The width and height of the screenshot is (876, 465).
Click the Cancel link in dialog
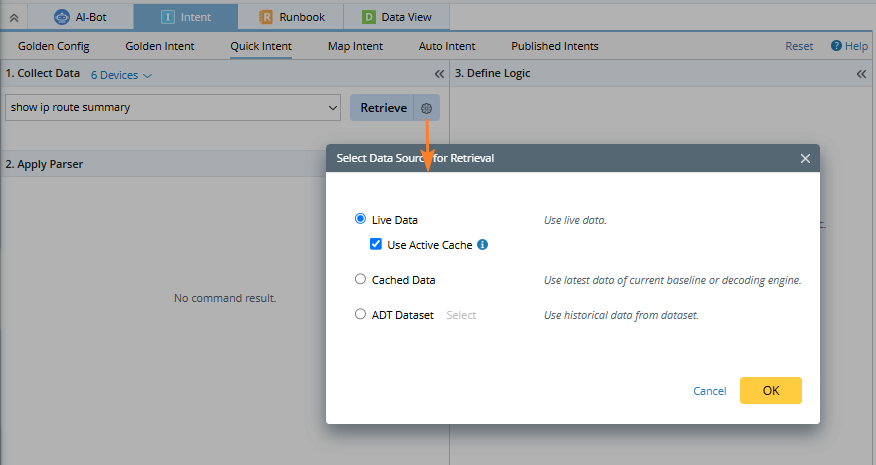tap(709, 391)
